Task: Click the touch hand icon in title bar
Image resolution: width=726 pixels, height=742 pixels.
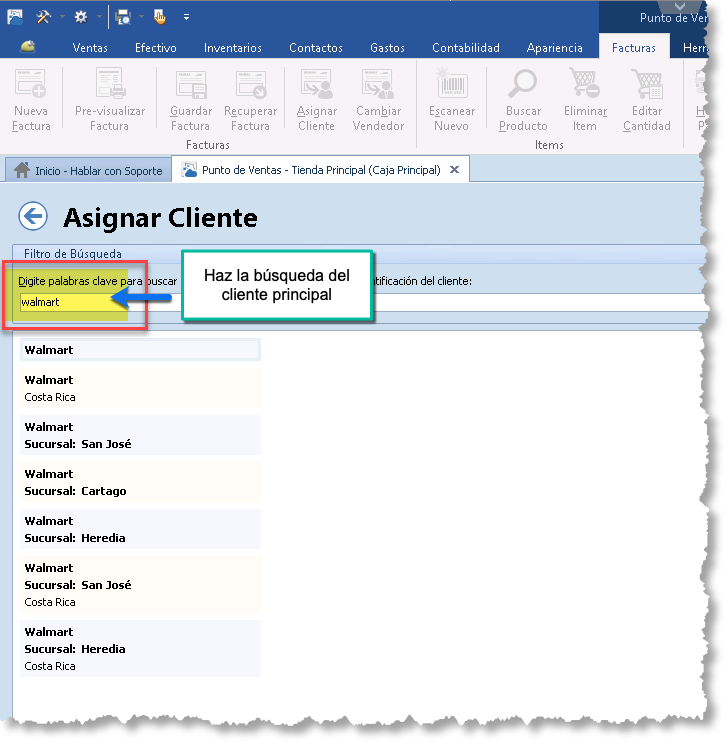Action: click(160, 17)
